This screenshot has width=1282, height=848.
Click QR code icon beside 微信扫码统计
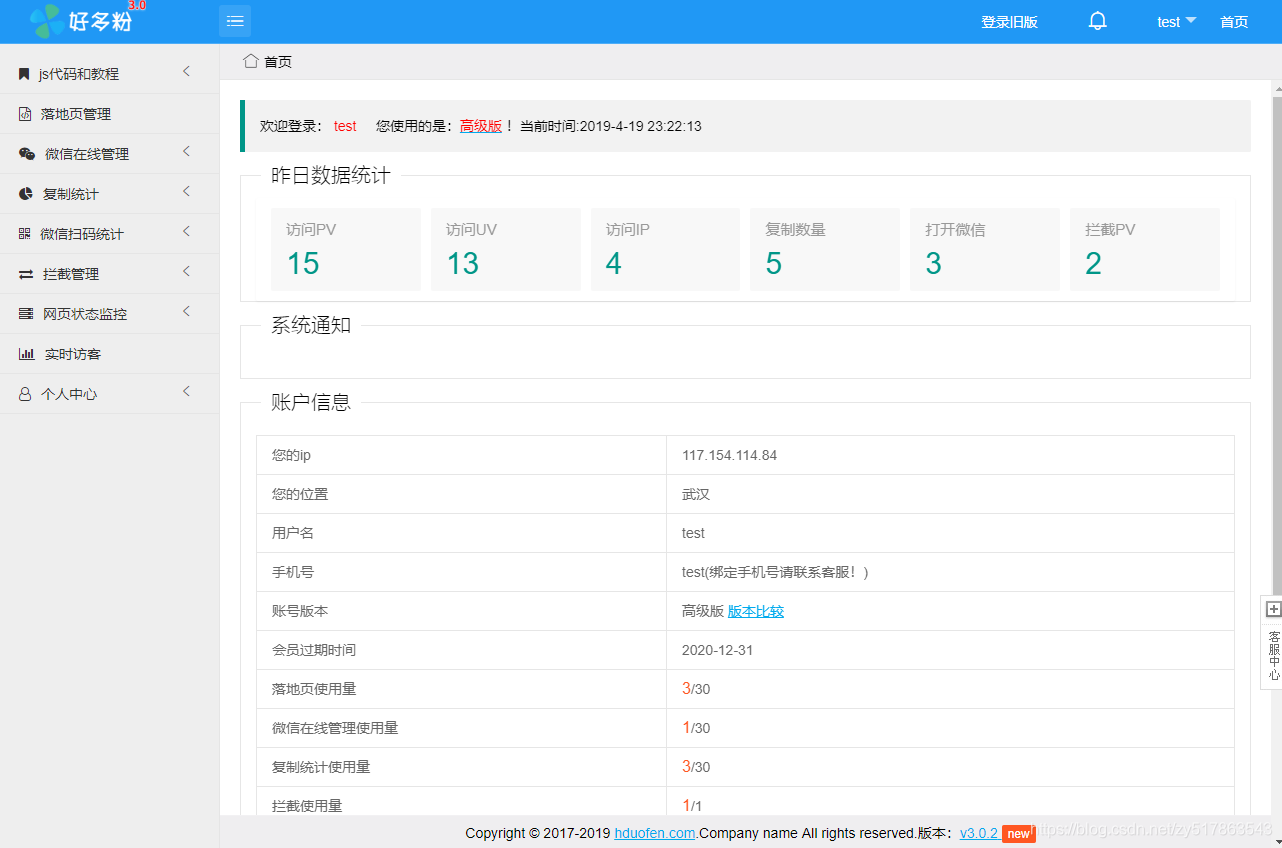tap(25, 234)
